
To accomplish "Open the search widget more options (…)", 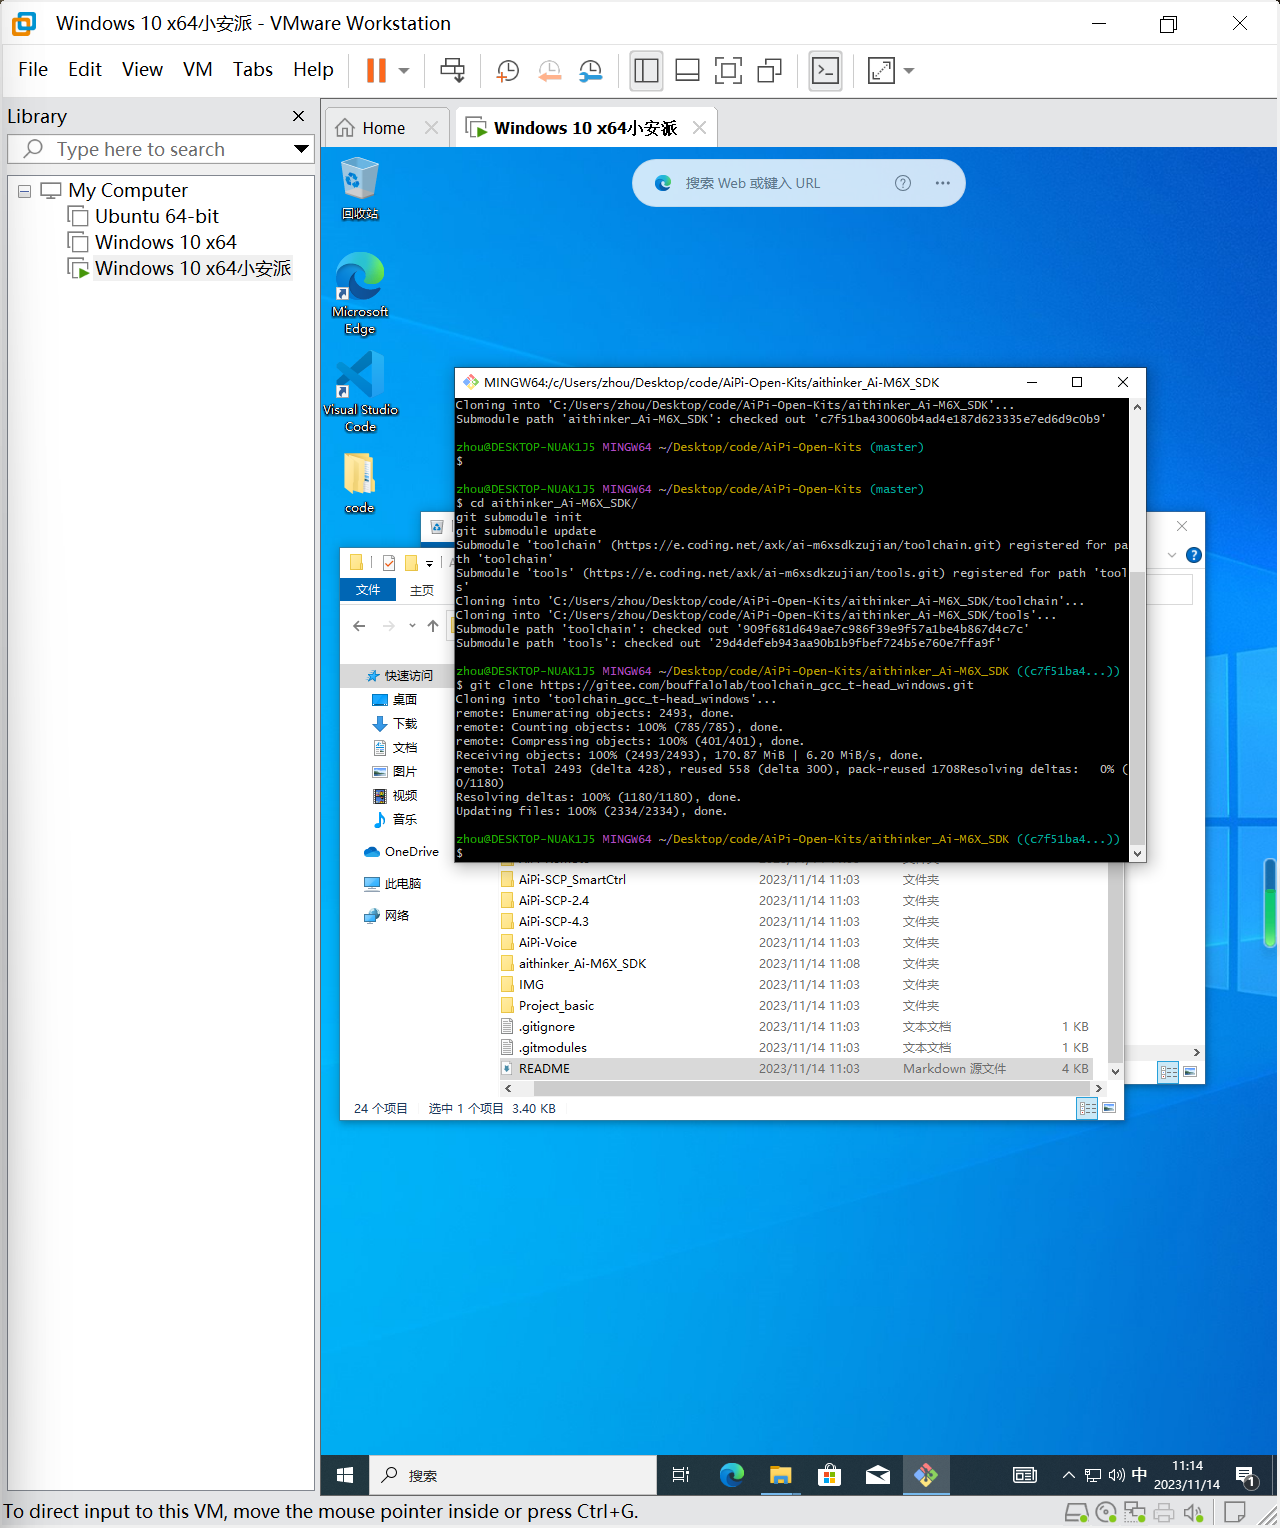I will [x=942, y=183].
